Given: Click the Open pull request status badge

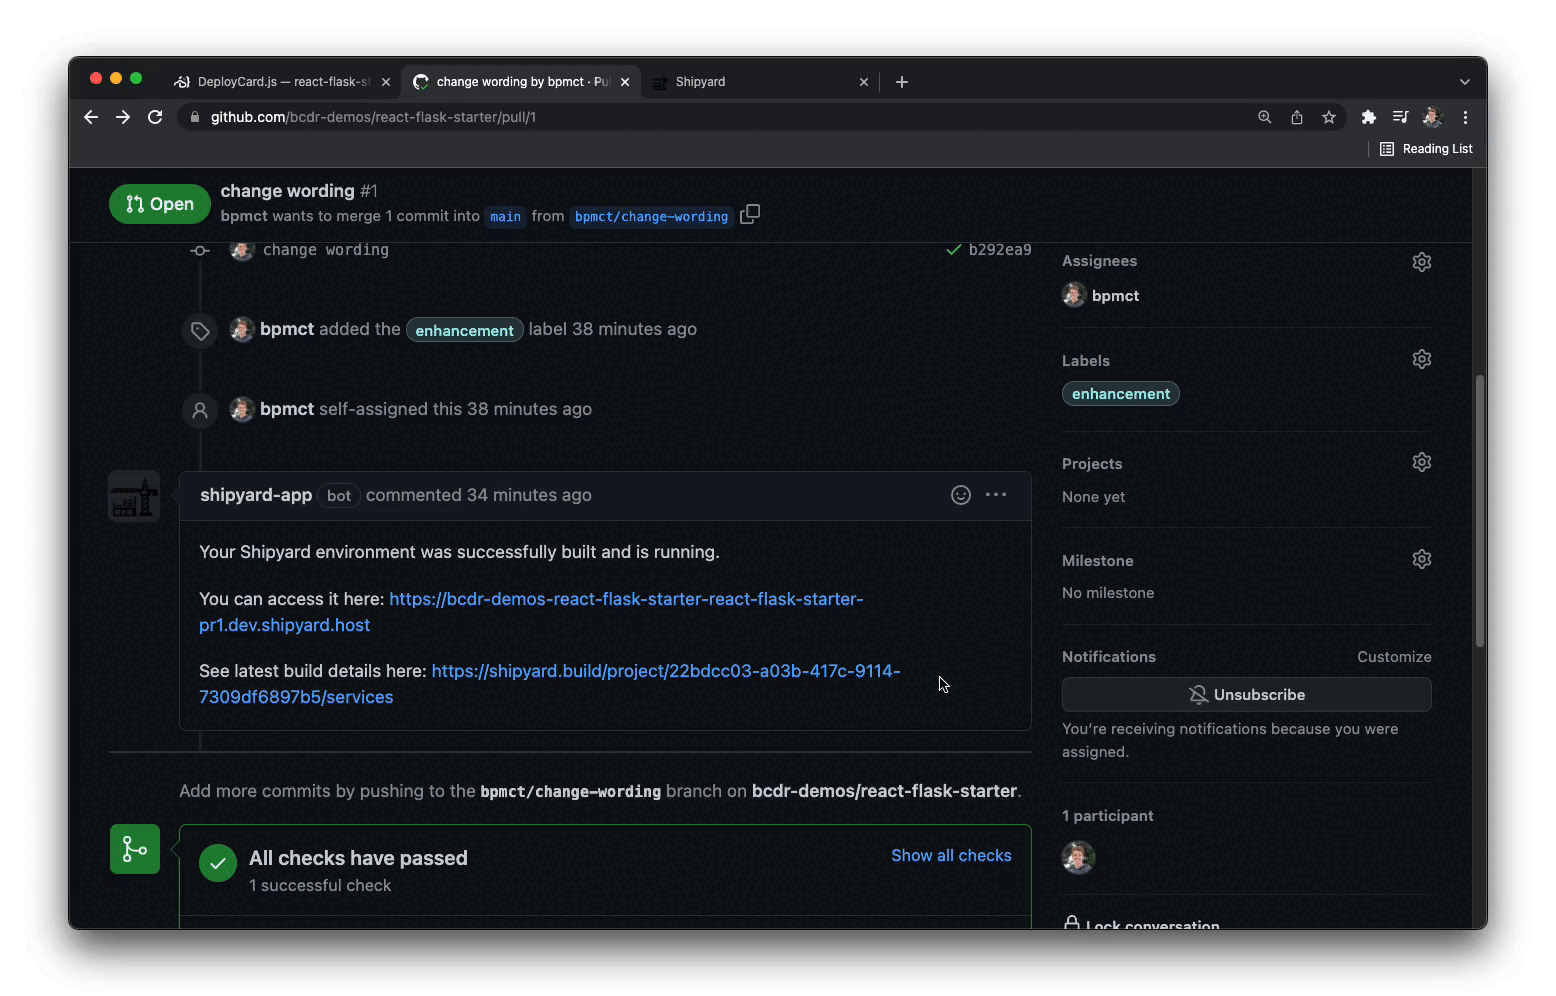Looking at the screenshot, I should pos(160,204).
